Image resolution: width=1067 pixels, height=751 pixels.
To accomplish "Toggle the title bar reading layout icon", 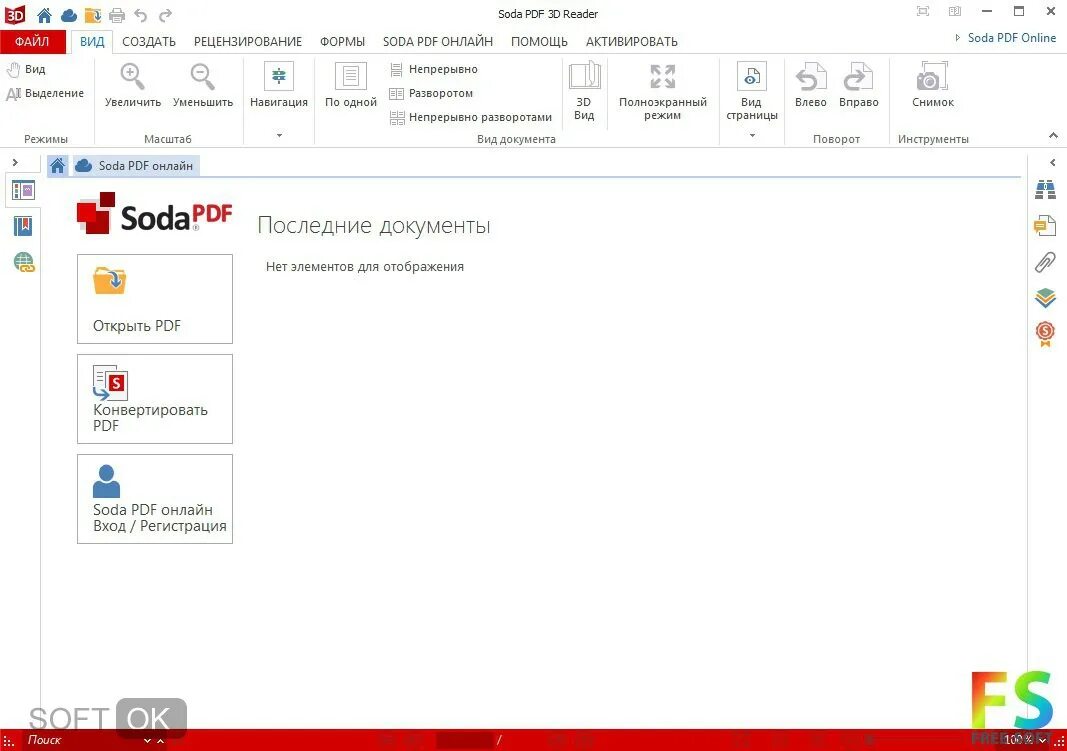I will point(955,12).
